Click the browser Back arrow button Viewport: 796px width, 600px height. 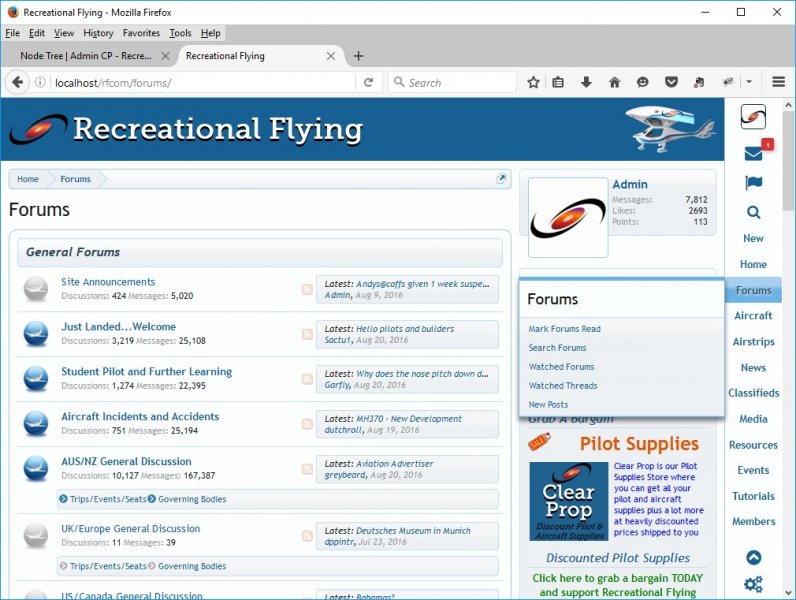[x=17, y=82]
